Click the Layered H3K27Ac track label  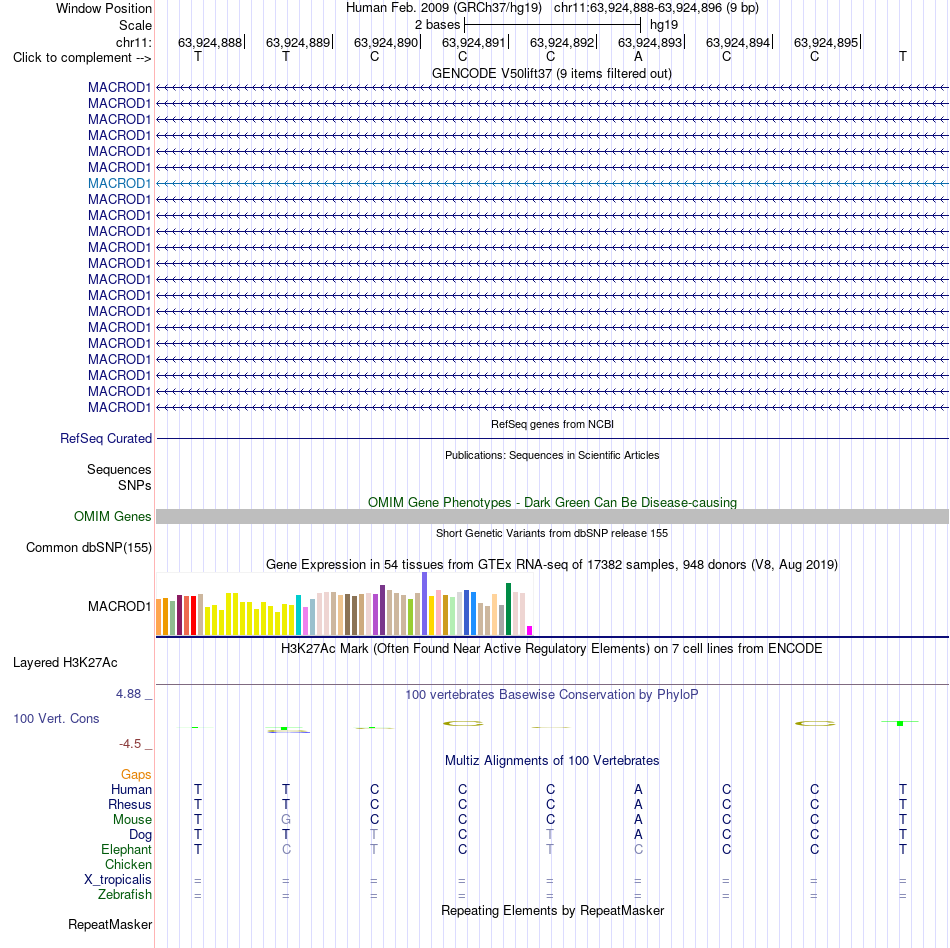[65, 662]
